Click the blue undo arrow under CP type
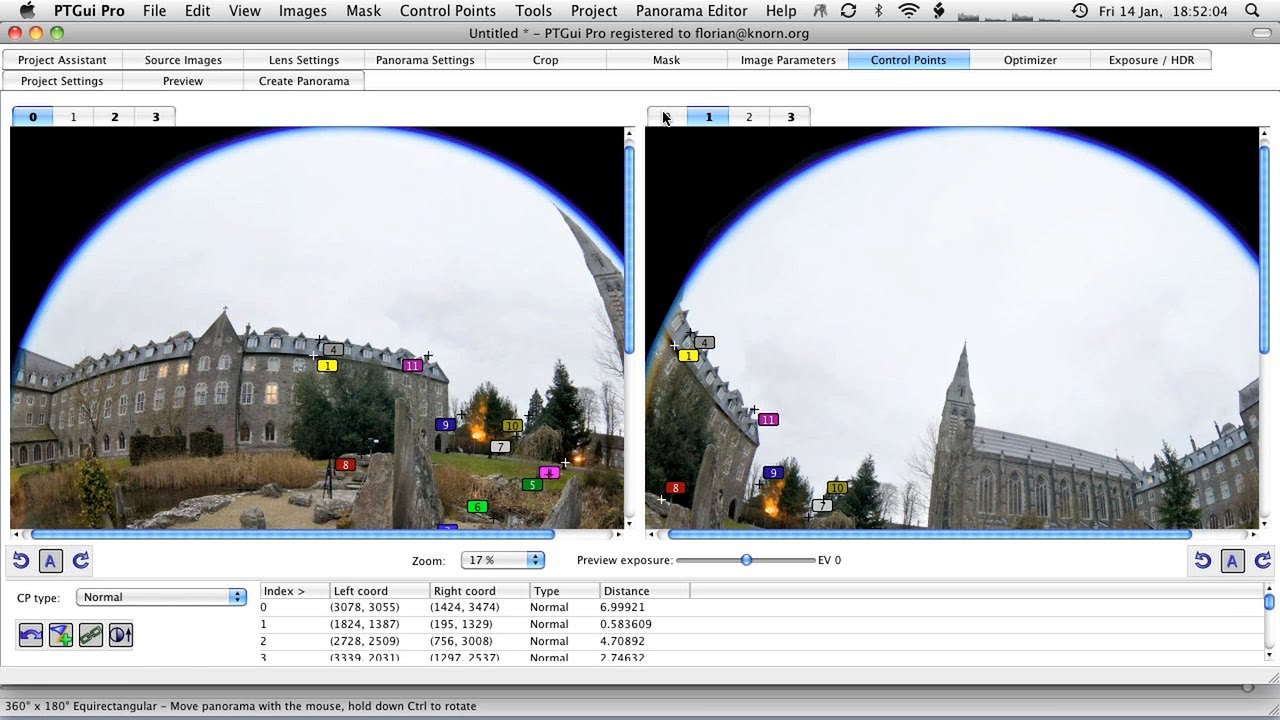This screenshot has width=1280, height=720. (x=30, y=635)
